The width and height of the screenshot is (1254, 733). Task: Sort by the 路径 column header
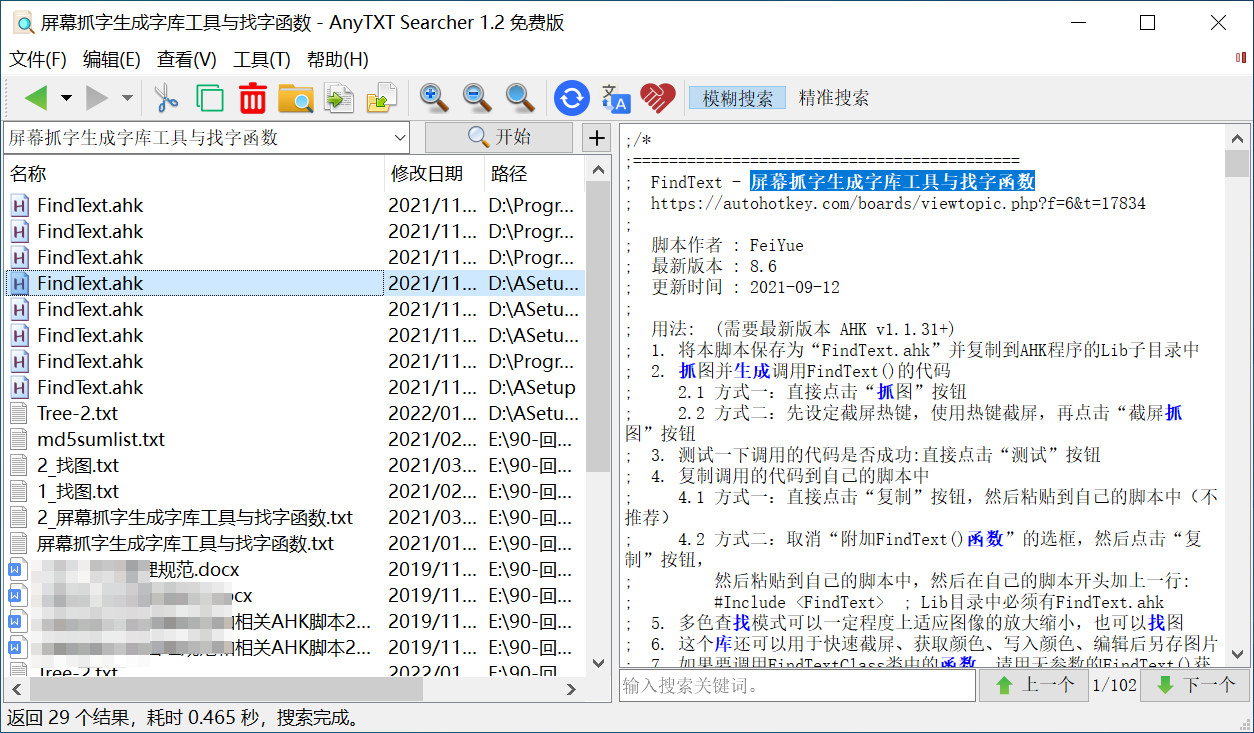[x=534, y=174]
